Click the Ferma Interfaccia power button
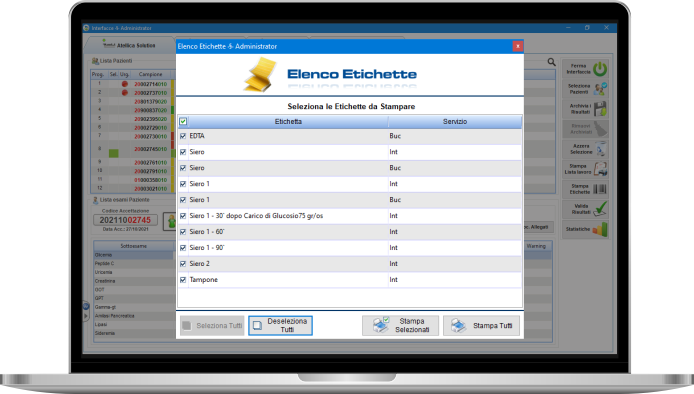Screen dimensions: 694x394 585,69
